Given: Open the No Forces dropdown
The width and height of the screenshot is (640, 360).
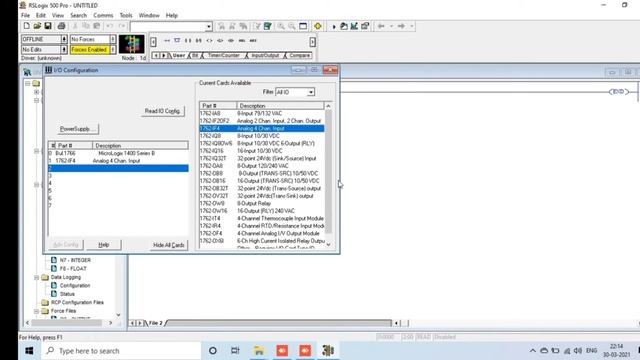Looking at the screenshot, I should pyautogui.click(x=113, y=39).
